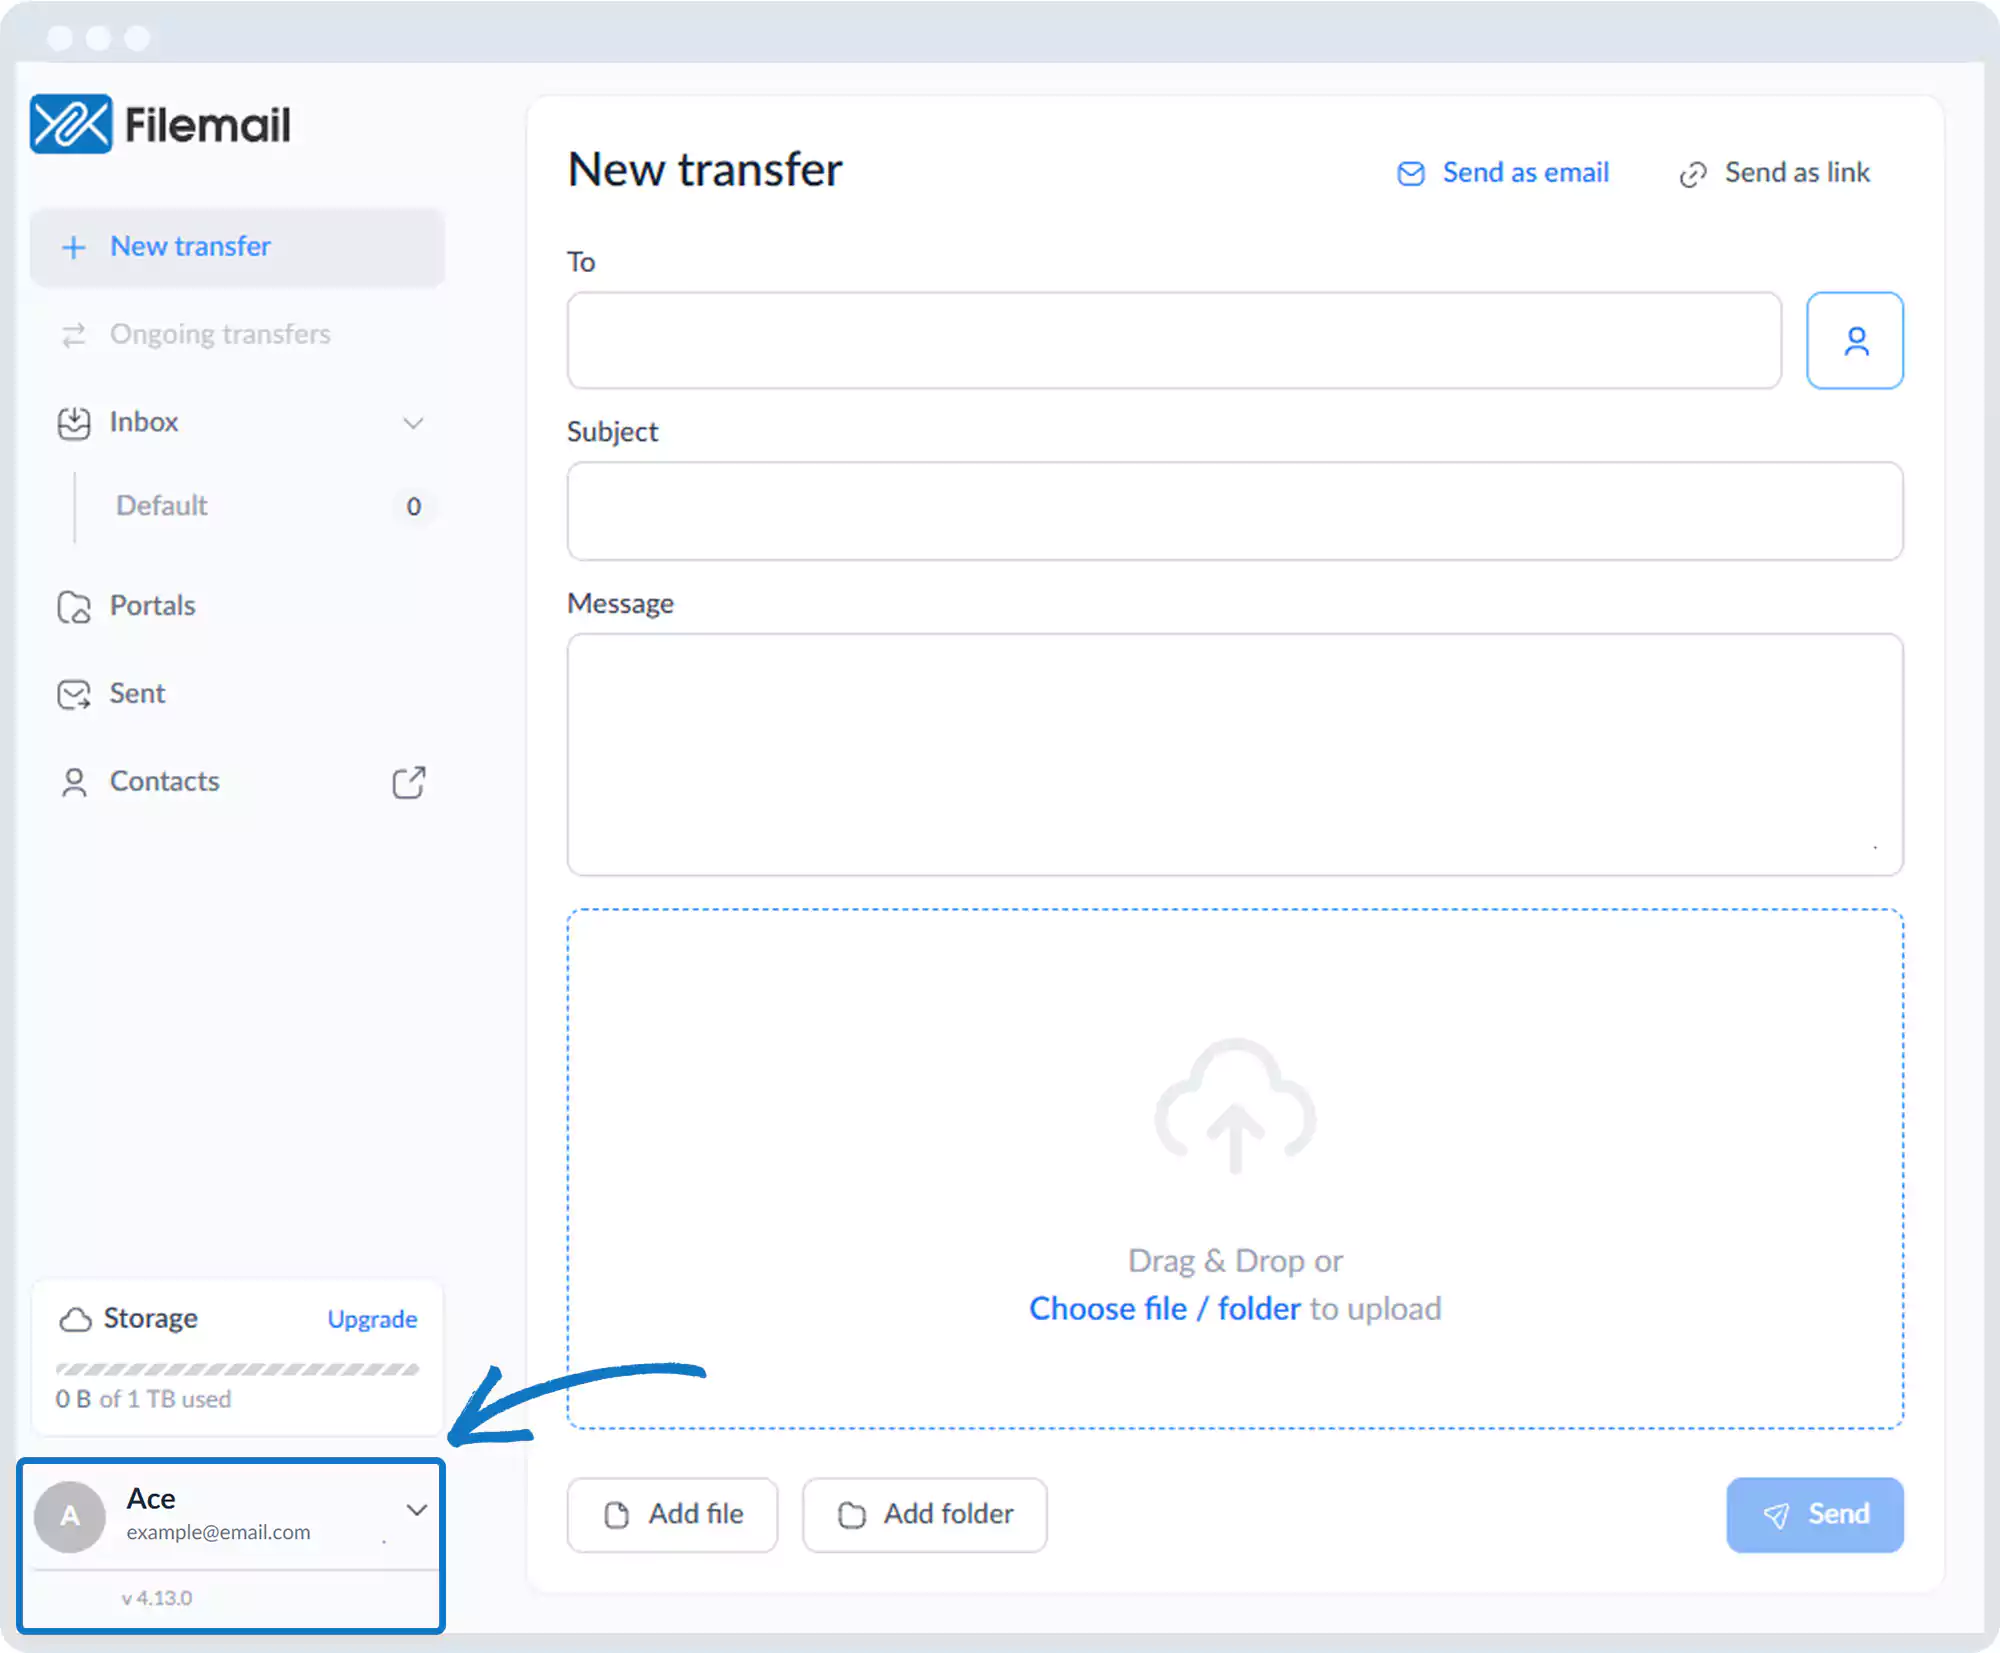Switch to Send as link mode
2000x1653 pixels.
tap(1775, 173)
